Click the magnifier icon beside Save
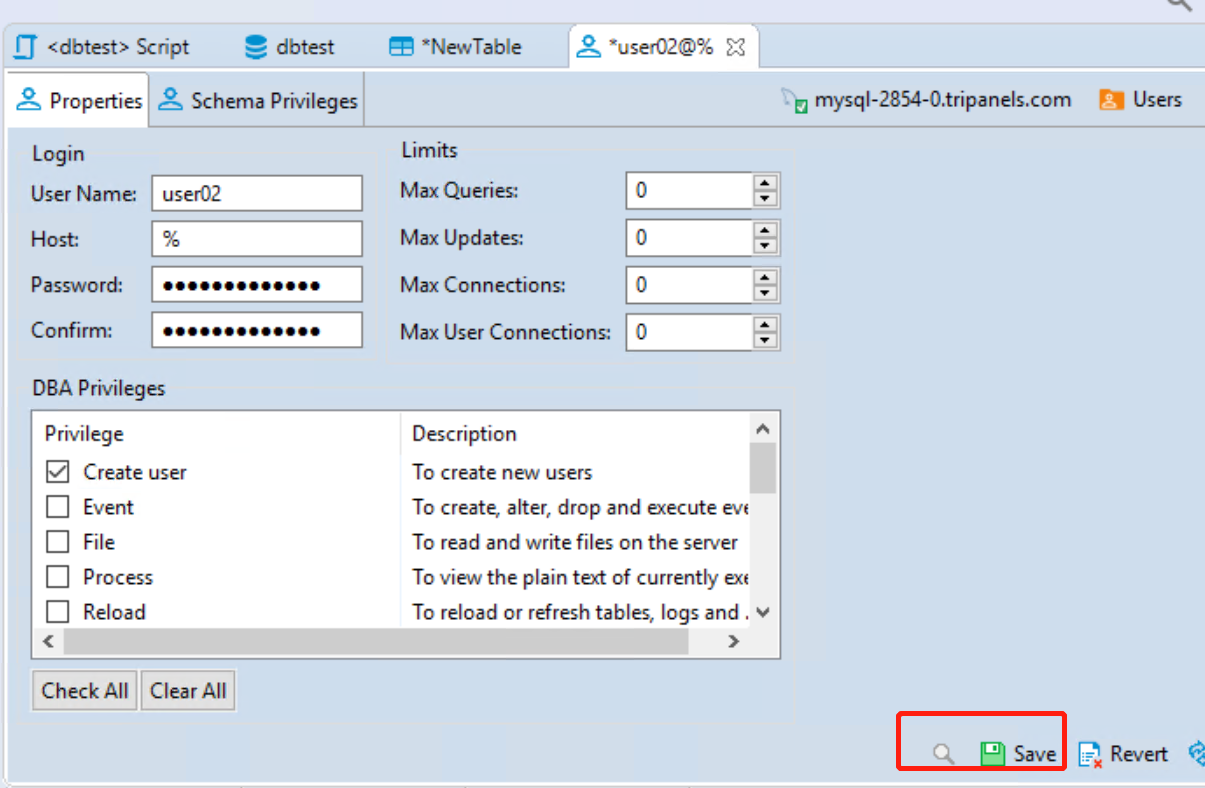Screen dimensions: 1205x788 click(943, 753)
